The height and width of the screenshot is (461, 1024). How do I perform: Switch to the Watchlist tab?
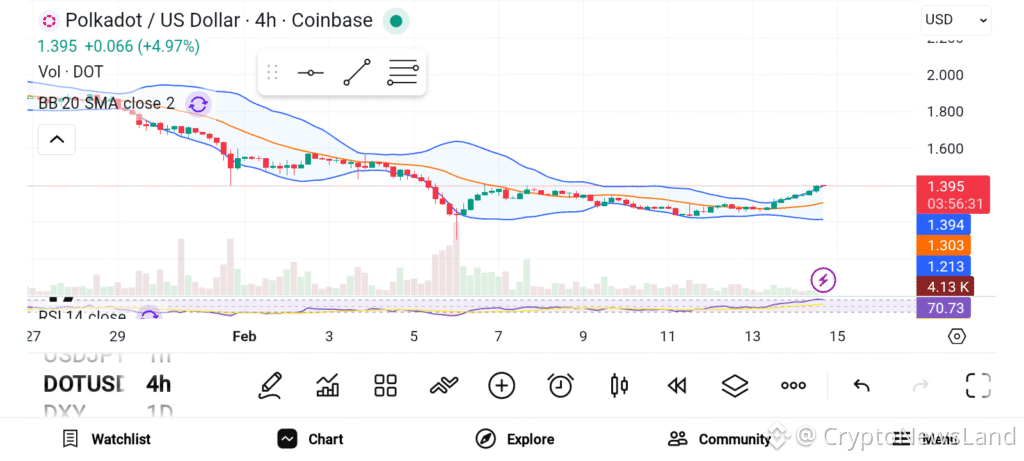click(x=106, y=439)
